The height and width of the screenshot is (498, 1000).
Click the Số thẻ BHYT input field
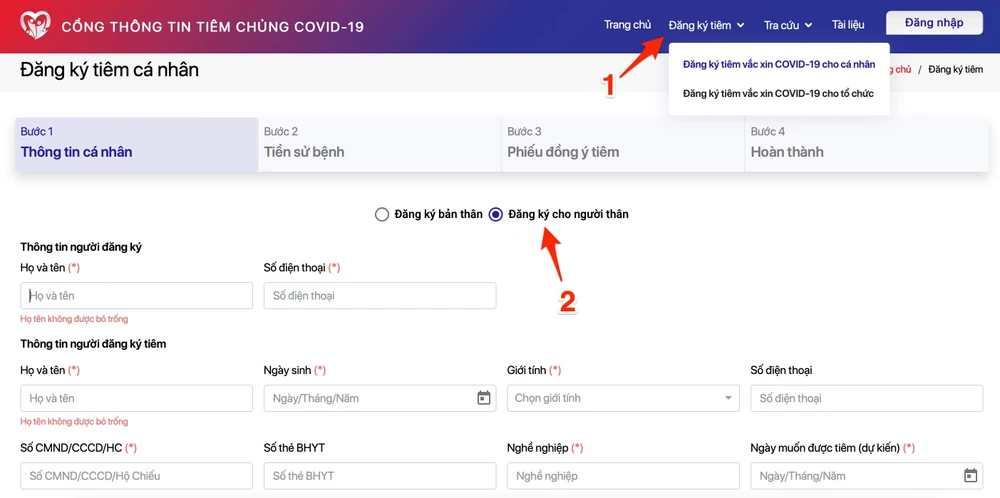click(379, 476)
